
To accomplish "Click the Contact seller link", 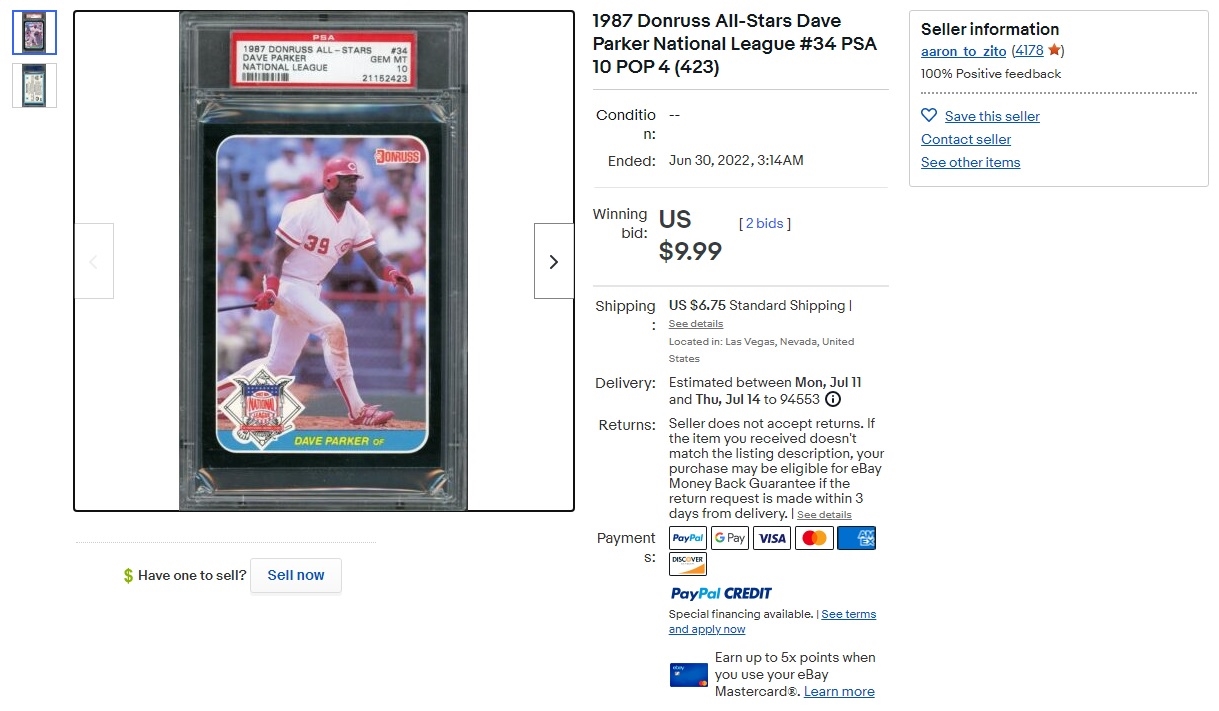I will [966, 139].
